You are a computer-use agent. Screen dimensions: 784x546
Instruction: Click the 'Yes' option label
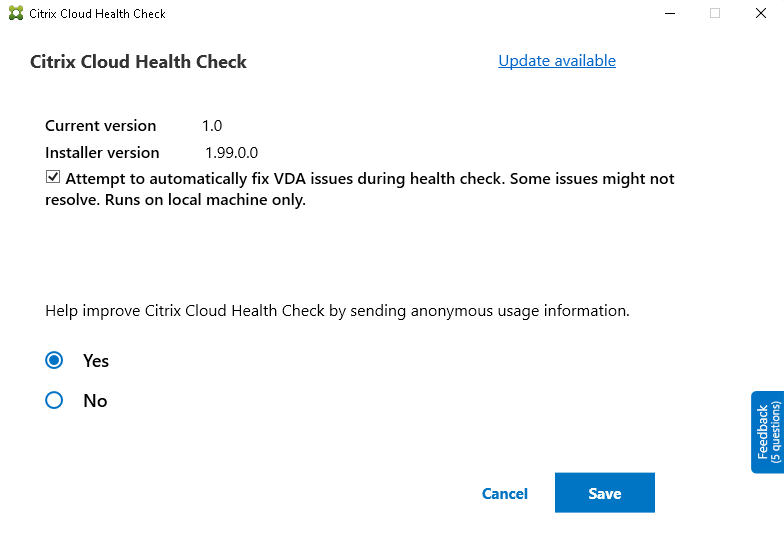coord(96,361)
